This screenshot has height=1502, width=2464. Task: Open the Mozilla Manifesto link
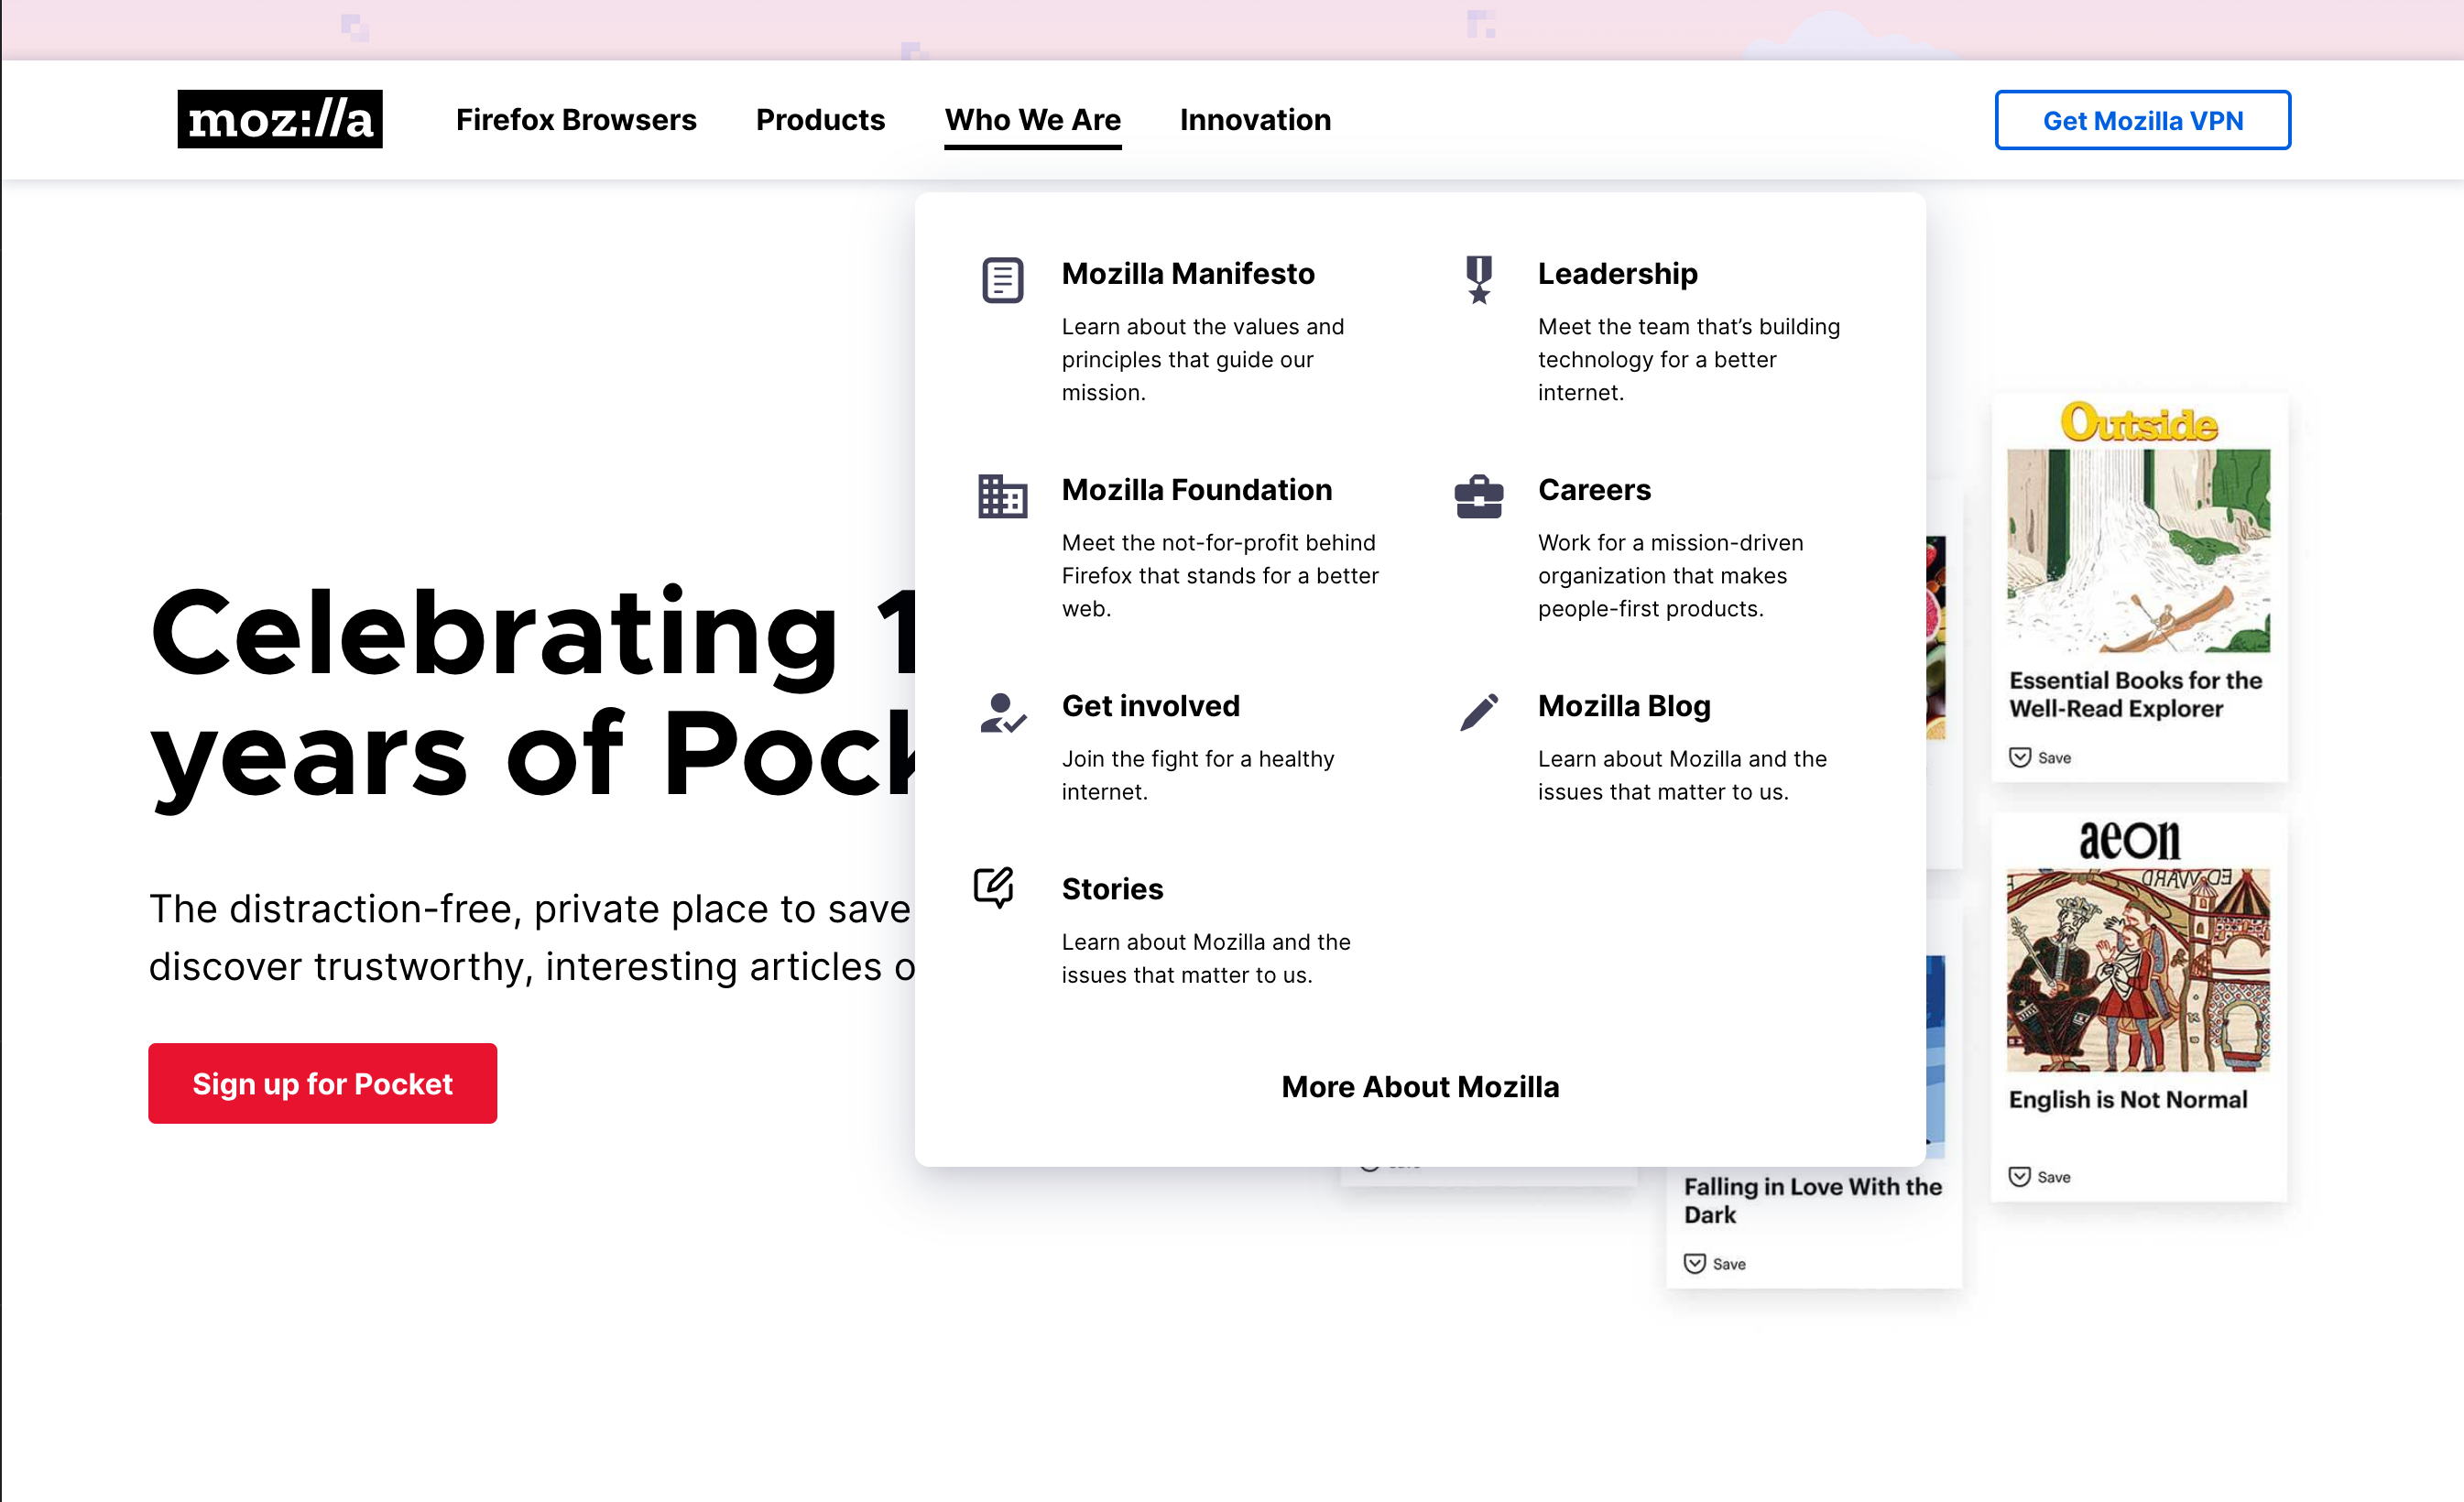[x=1188, y=273]
